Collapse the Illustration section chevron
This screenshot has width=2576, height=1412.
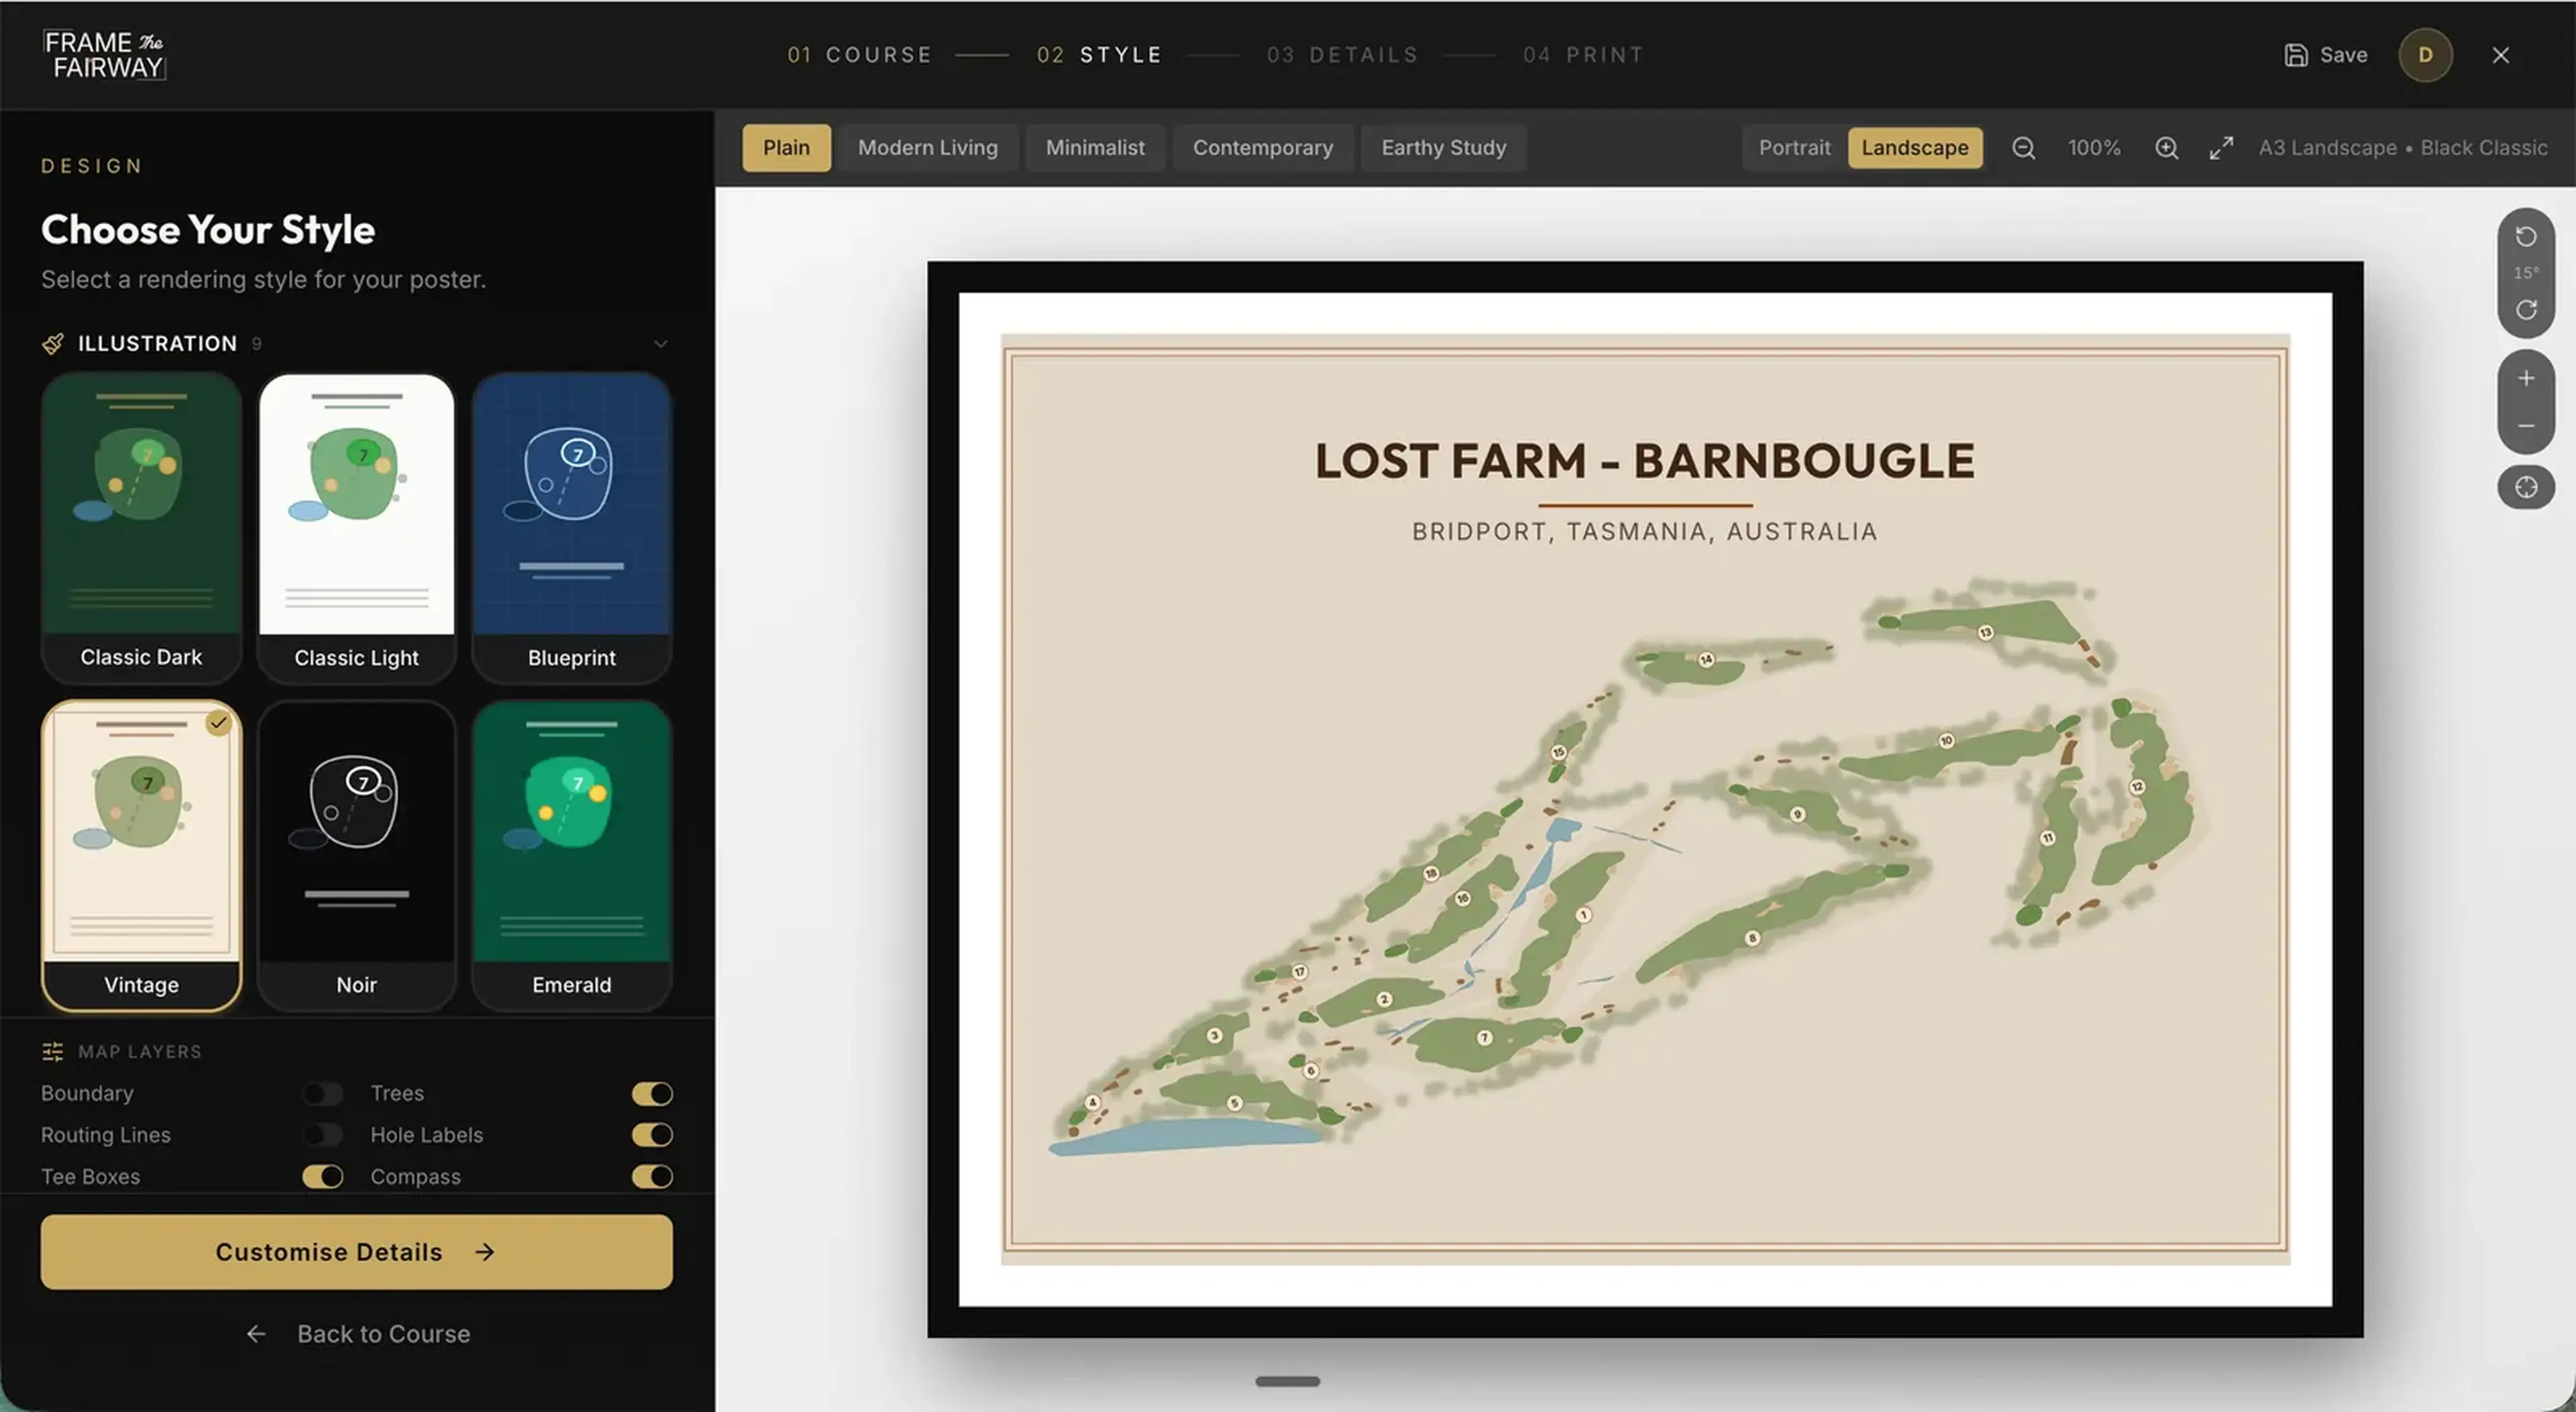[x=660, y=344]
